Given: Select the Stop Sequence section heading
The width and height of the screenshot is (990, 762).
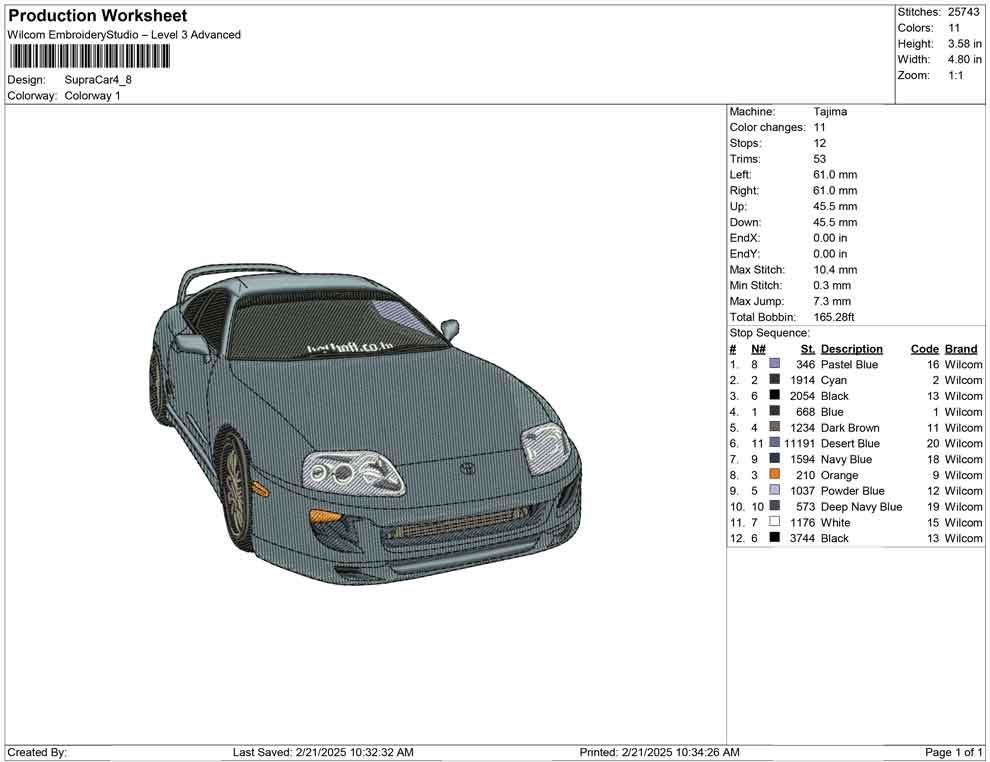Looking at the screenshot, I should click(770, 332).
